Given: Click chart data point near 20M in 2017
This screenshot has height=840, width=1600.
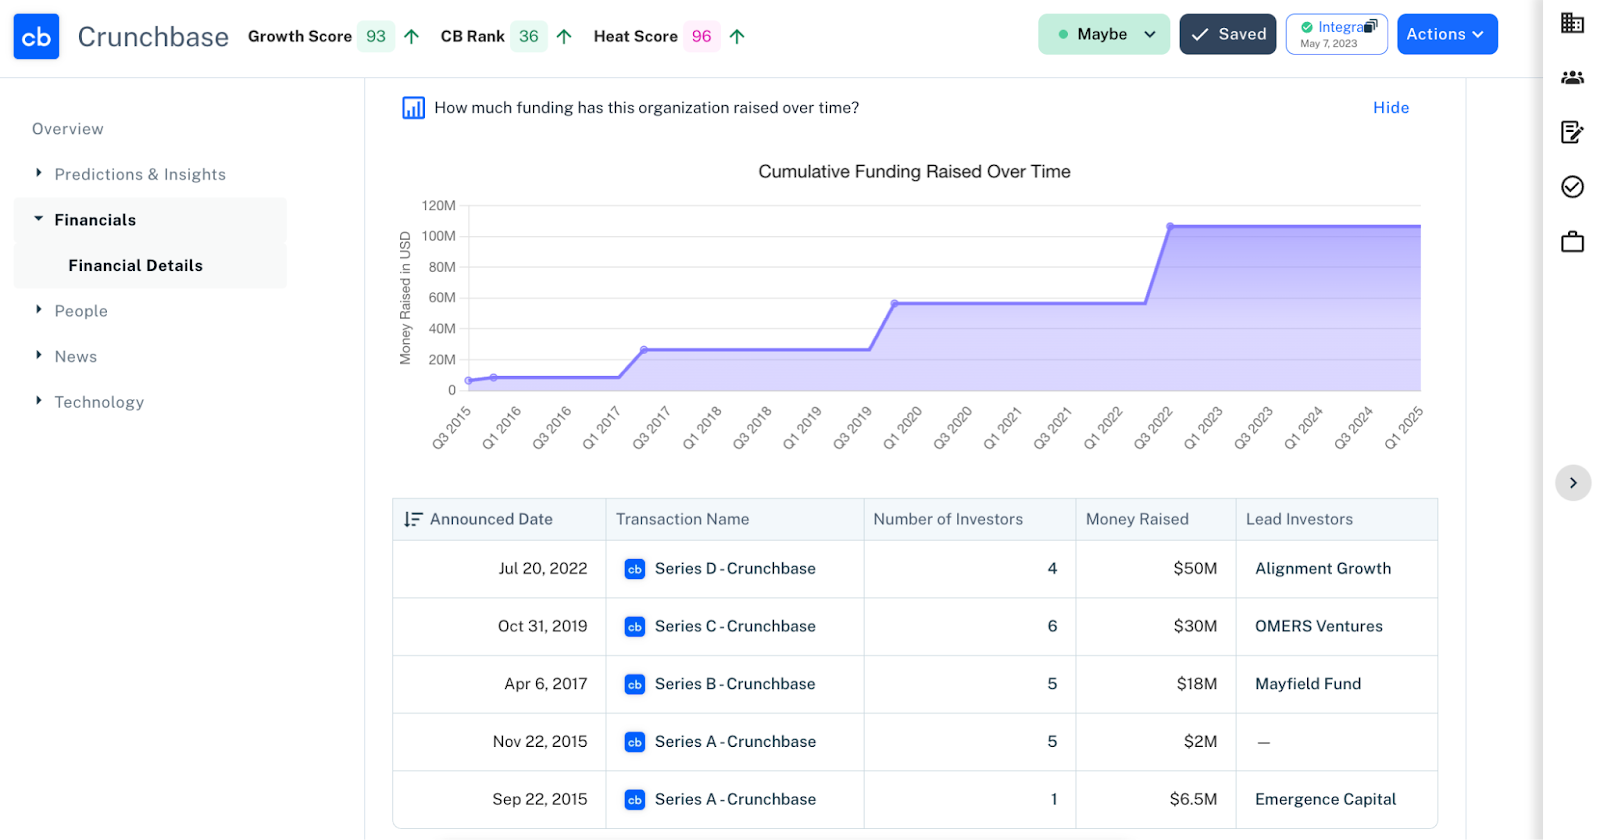Looking at the screenshot, I should 644,350.
